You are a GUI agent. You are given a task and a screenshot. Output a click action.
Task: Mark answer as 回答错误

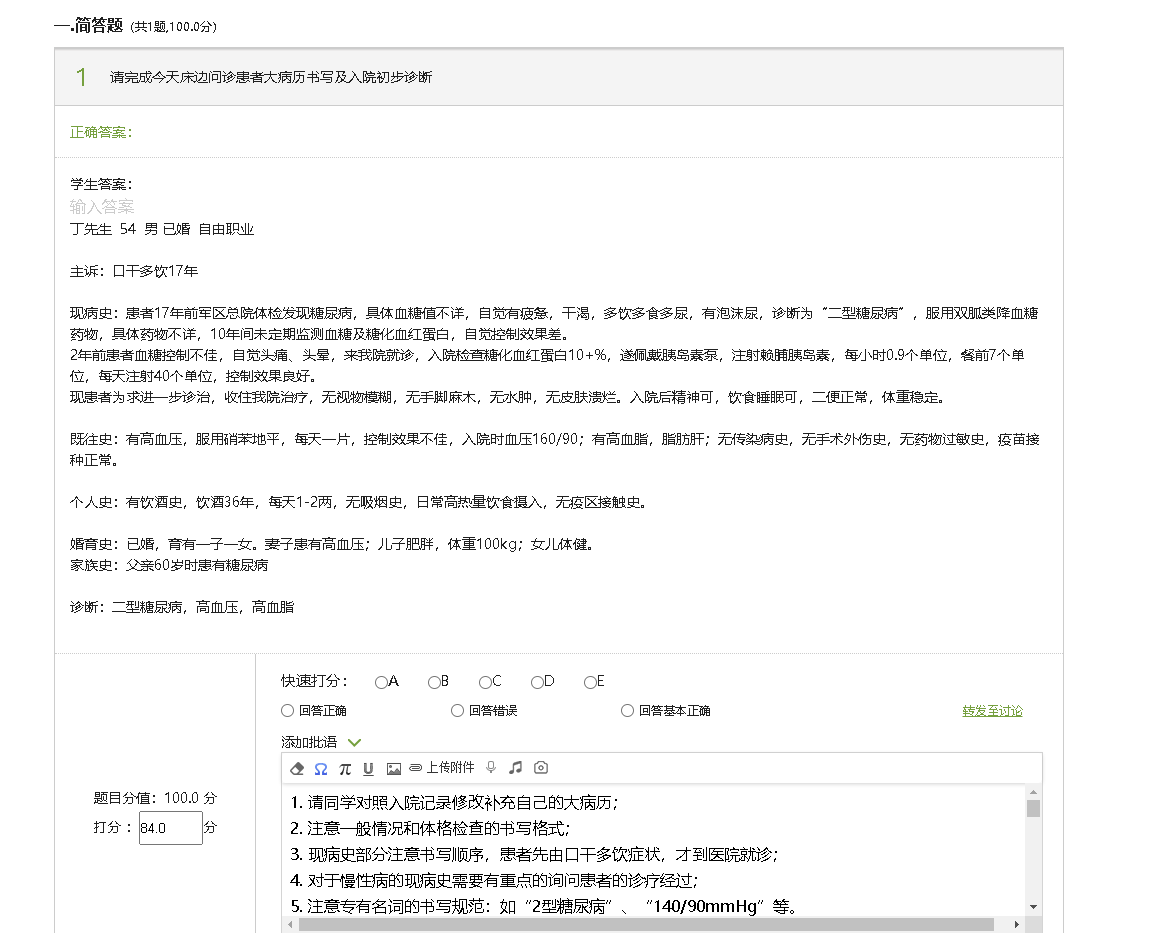pyautogui.click(x=458, y=711)
